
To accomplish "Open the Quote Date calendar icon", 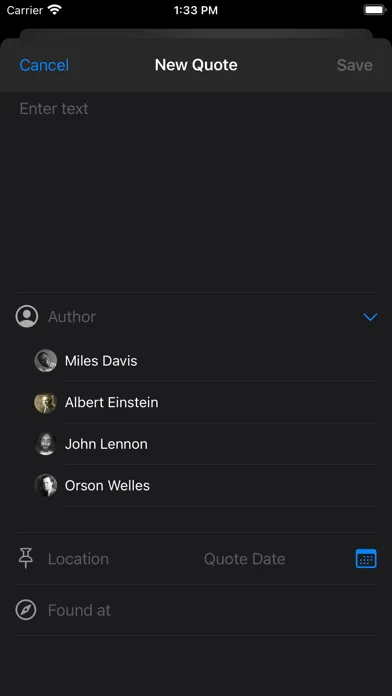I will (x=366, y=559).
